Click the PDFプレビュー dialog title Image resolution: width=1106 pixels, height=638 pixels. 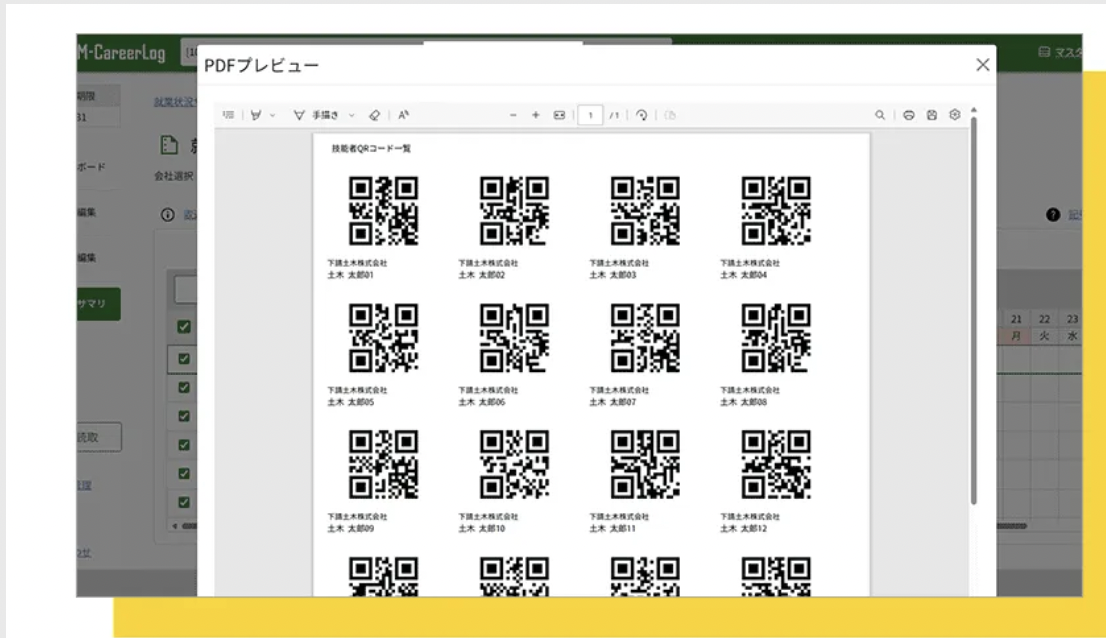[262, 66]
